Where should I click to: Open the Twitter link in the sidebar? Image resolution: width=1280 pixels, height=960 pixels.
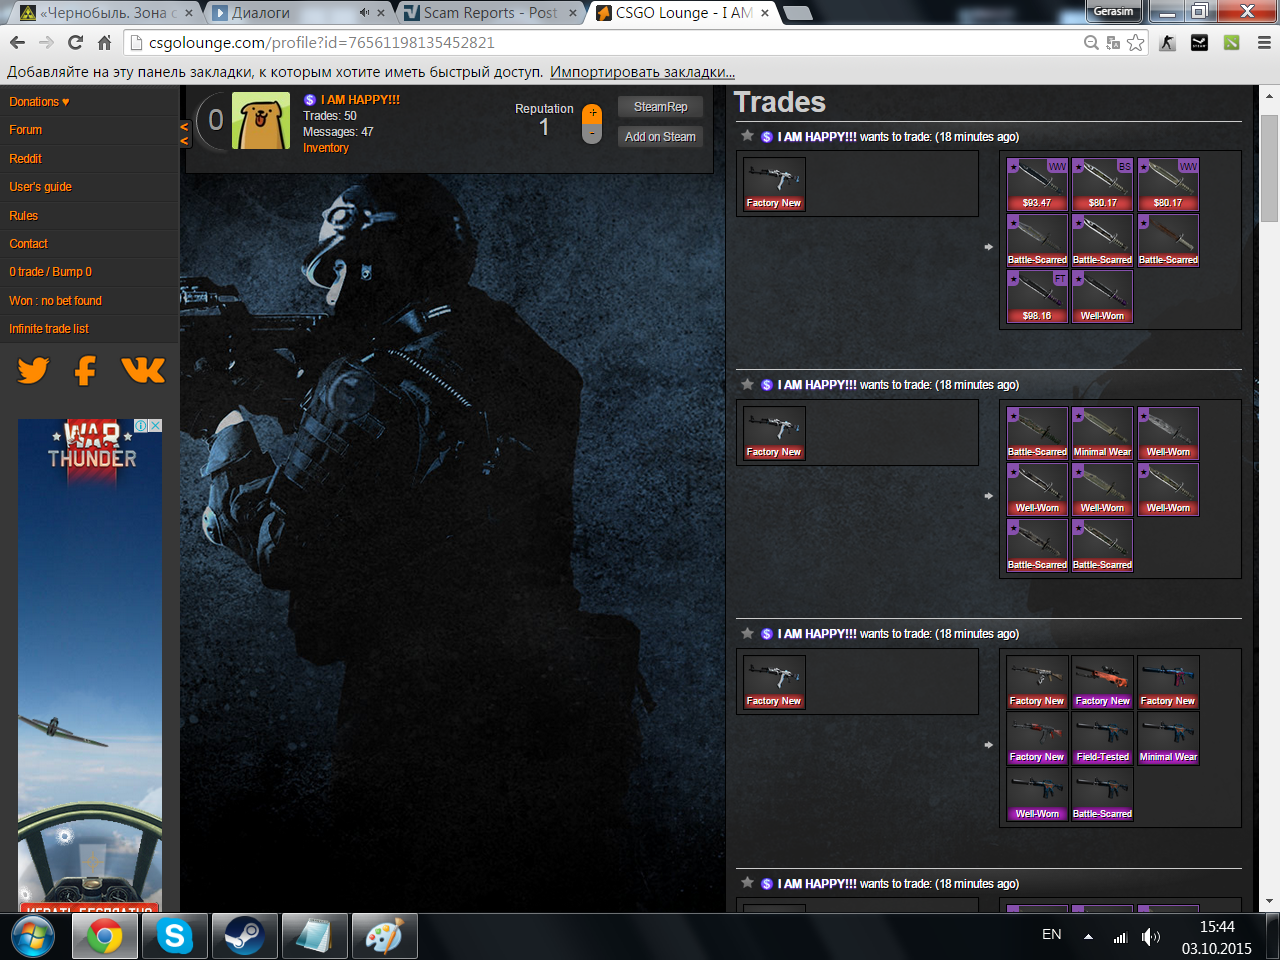[x=33, y=371]
